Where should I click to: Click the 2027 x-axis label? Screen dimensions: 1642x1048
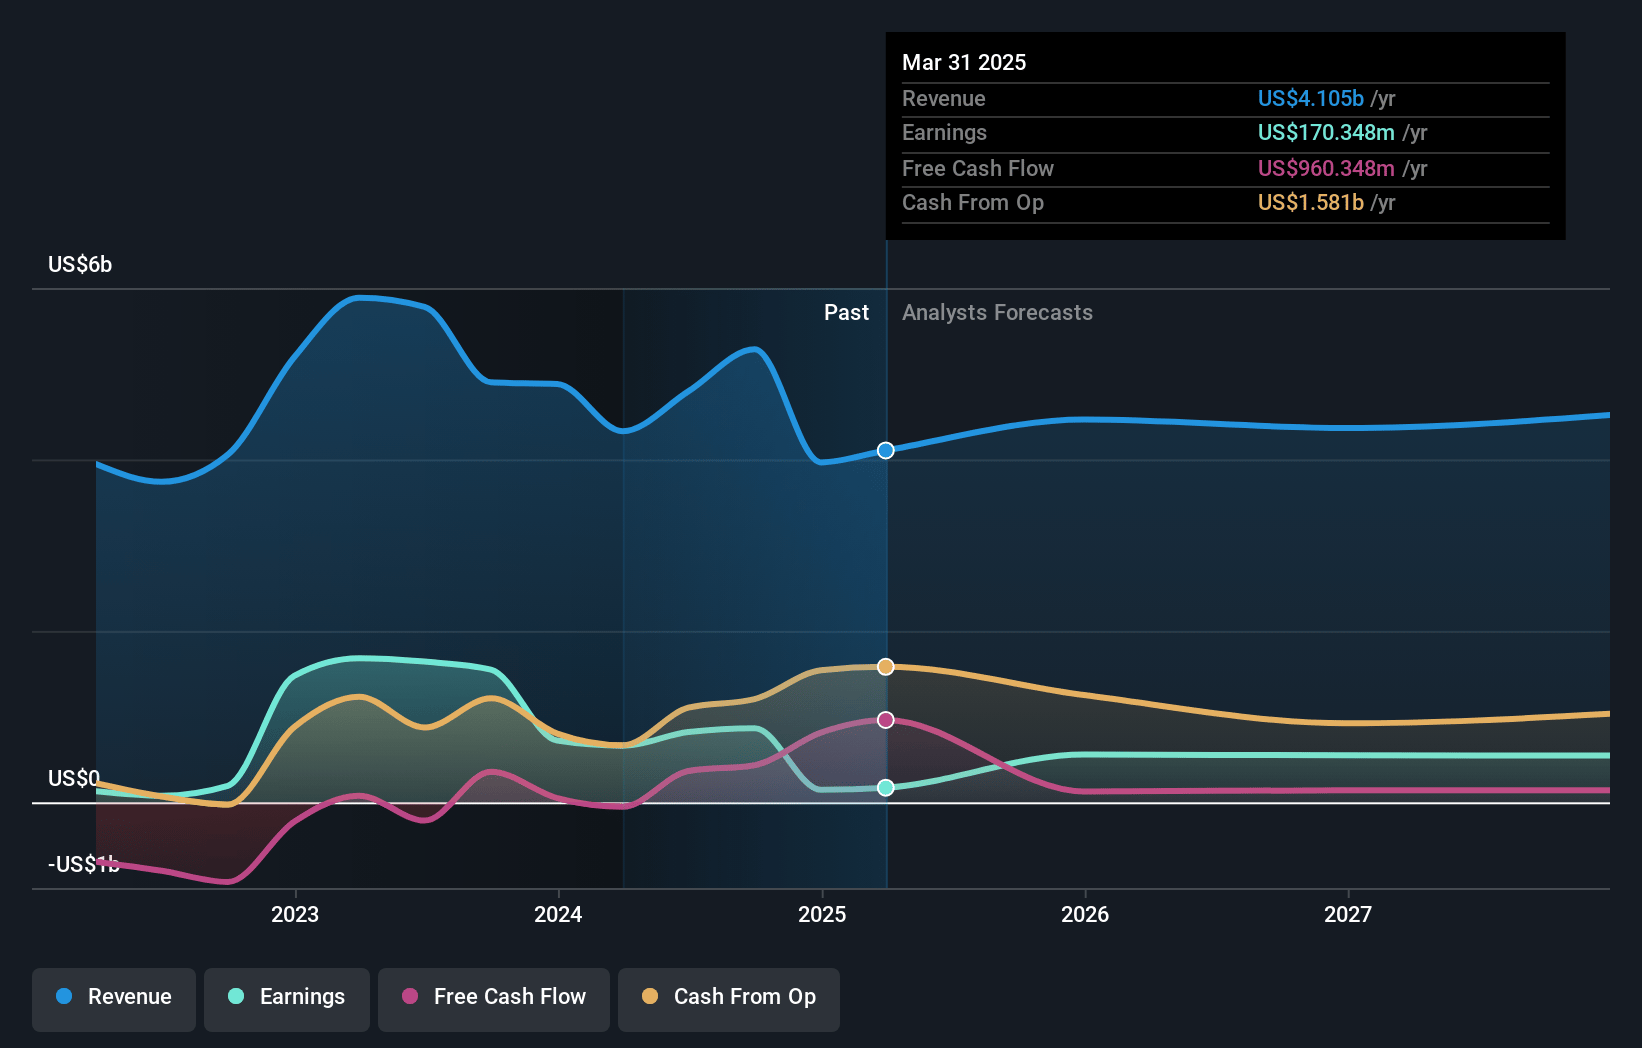(x=1348, y=914)
